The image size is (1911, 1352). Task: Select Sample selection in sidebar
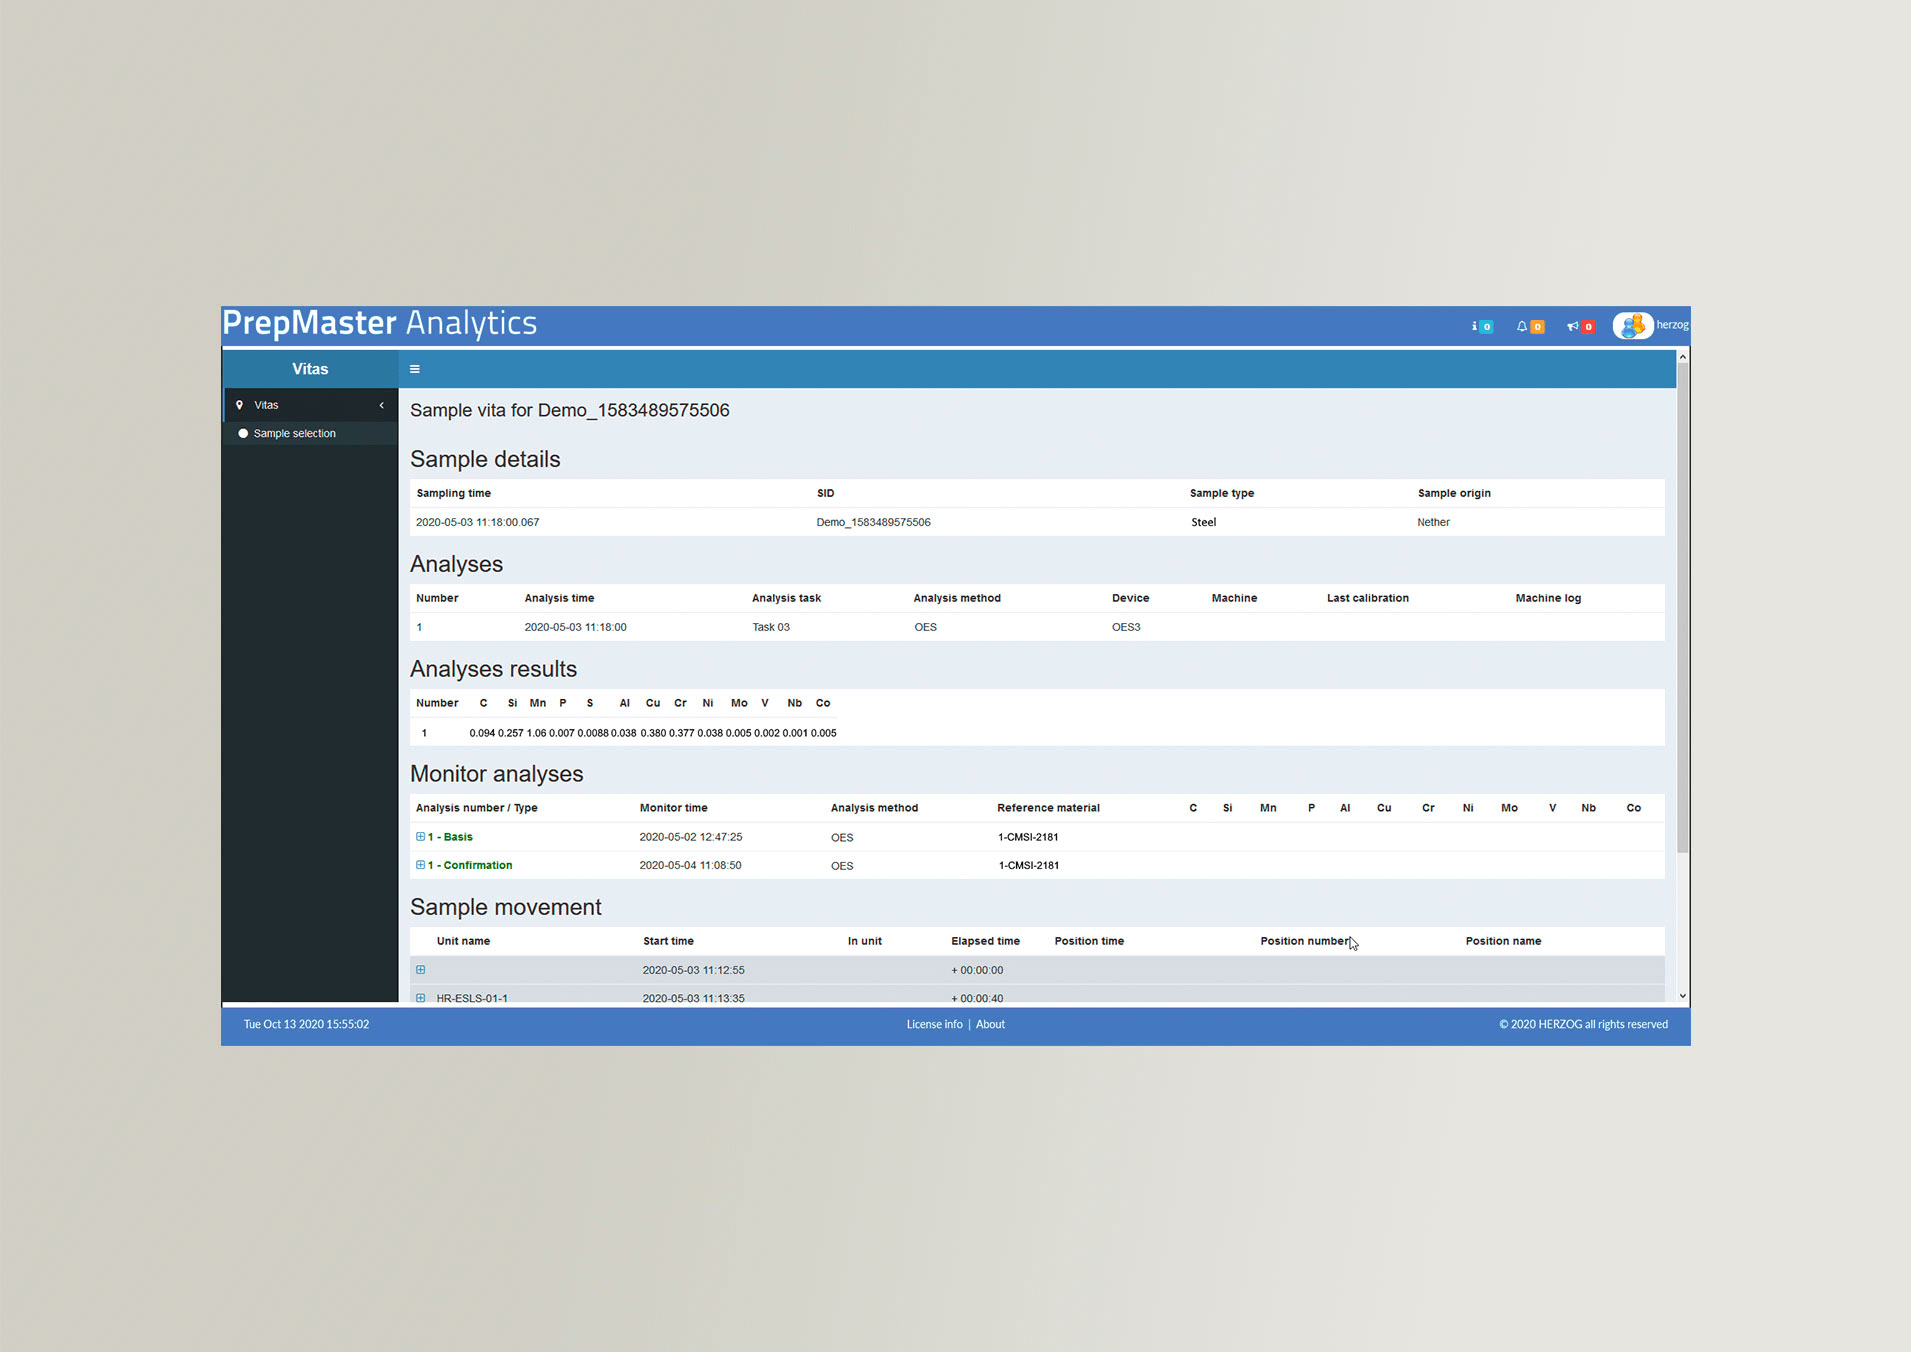pyautogui.click(x=294, y=433)
